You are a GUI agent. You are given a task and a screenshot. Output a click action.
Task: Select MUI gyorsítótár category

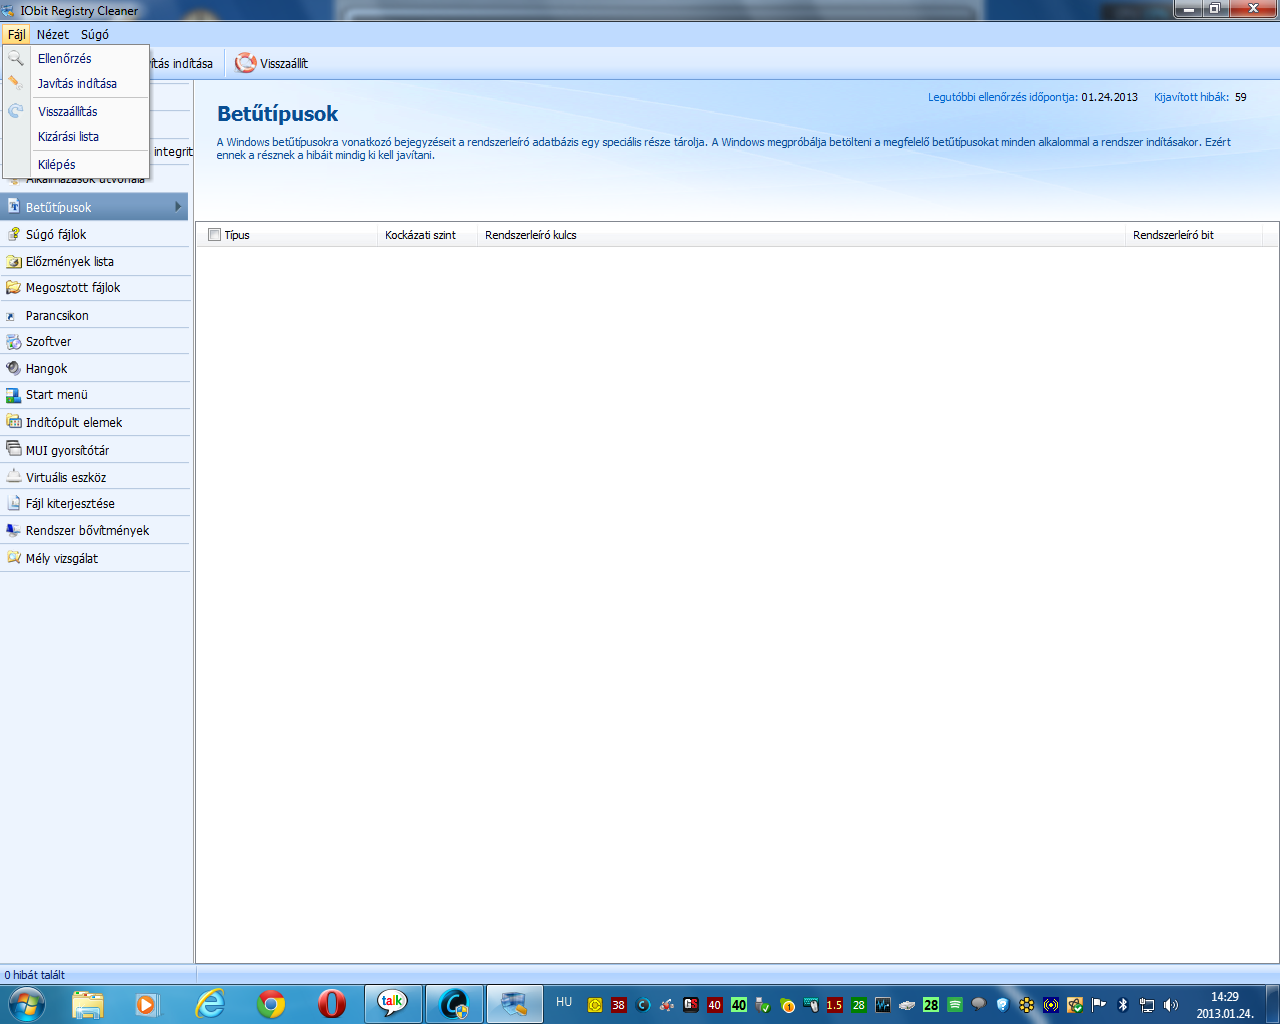[94, 450]
